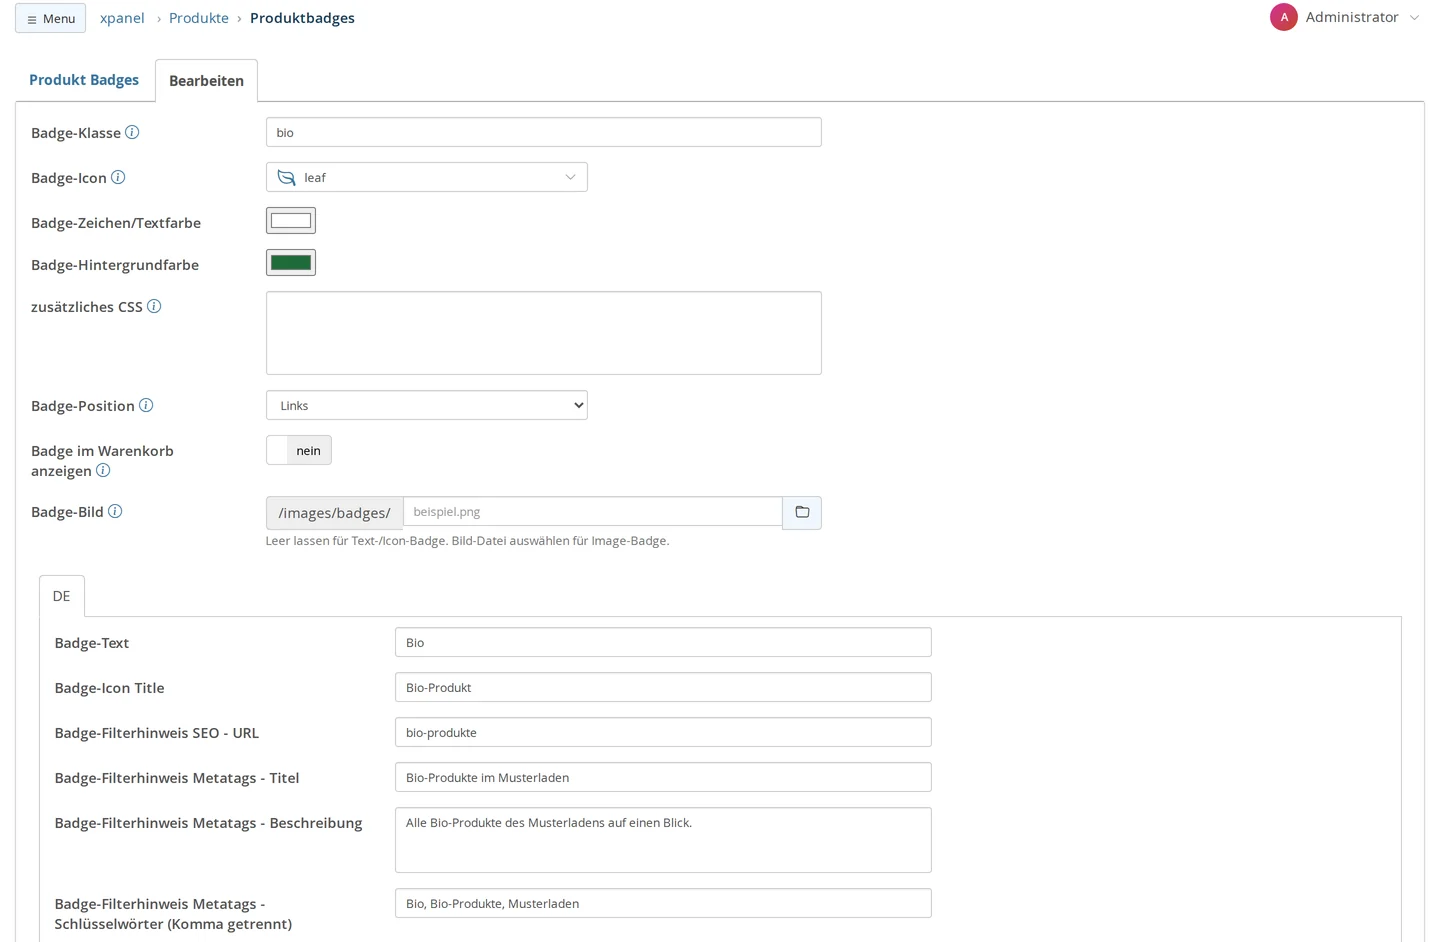The height and width of the screenshot is (942, 1440).
Task: Click the Badge-Text input field
Action: (x=663, y=642)
